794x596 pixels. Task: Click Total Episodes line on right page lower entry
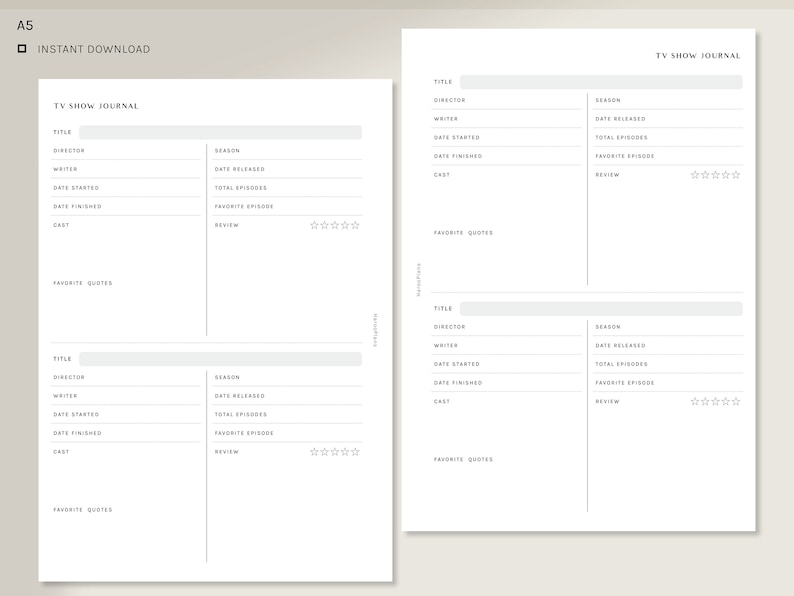(668, 365)
